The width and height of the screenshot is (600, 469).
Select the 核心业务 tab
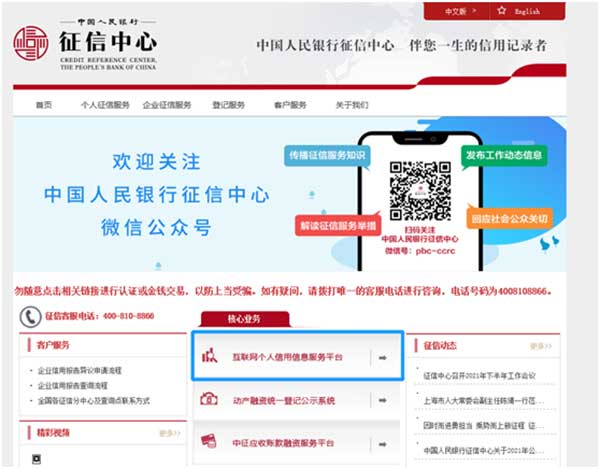(x=244, y=319)
